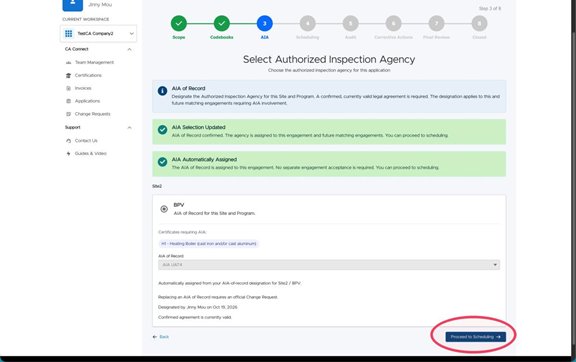The image size is (576, 362).
Task: Click the 'Certificates requiring AIA' label
Action: coord(182,232)
